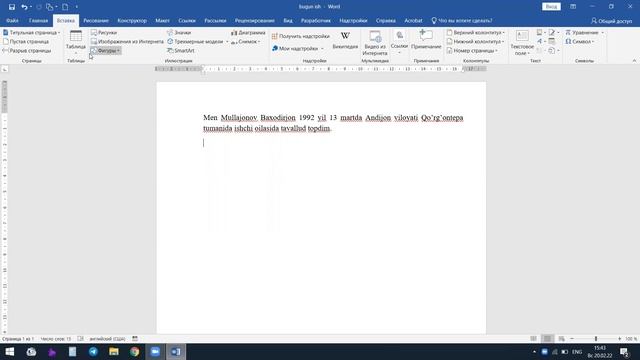Open Google Chrome from the taskbar
Image resolution: width=640 pixels, height=360 pixels.
[x=134, y=351]
